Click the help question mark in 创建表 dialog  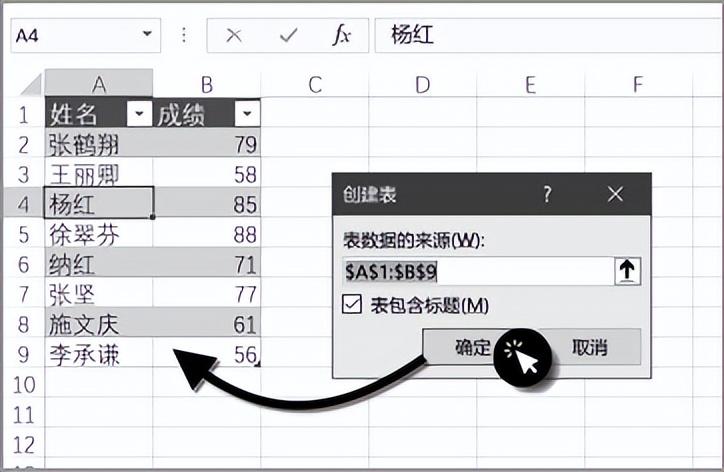547,195
